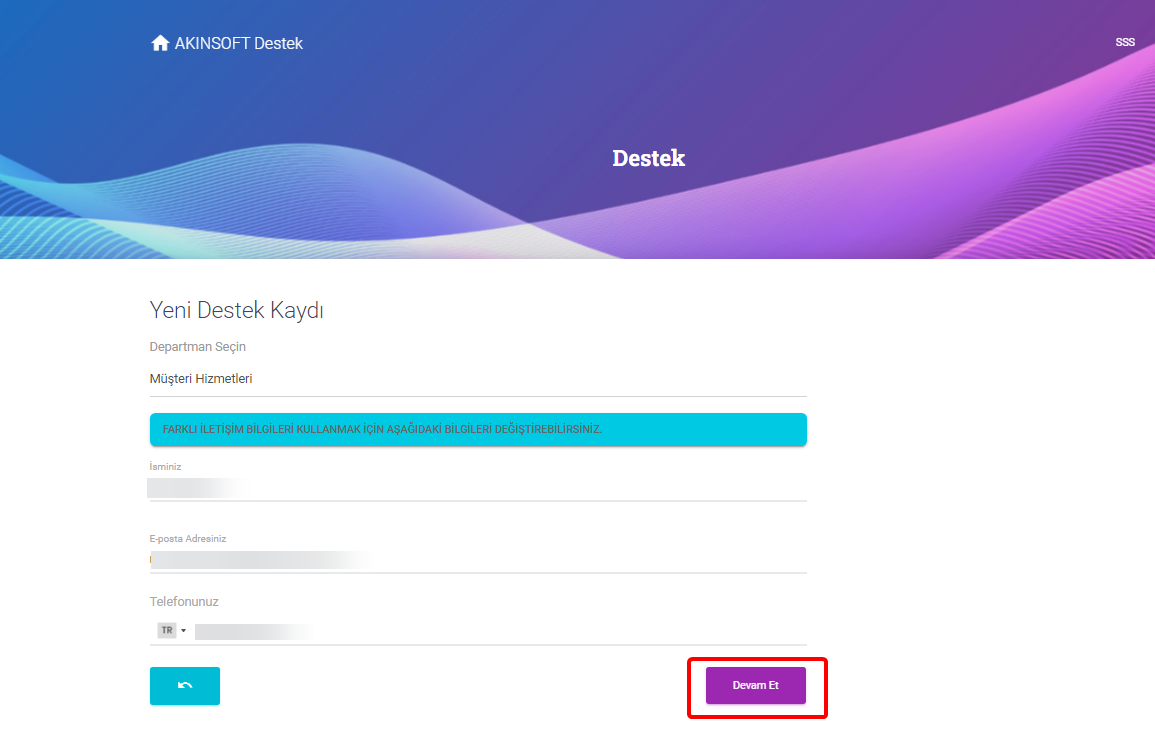Viewport: 1155px width, 734px height.
Task: Click the Yeni Destek Kaydı heading
Action: 236,310
